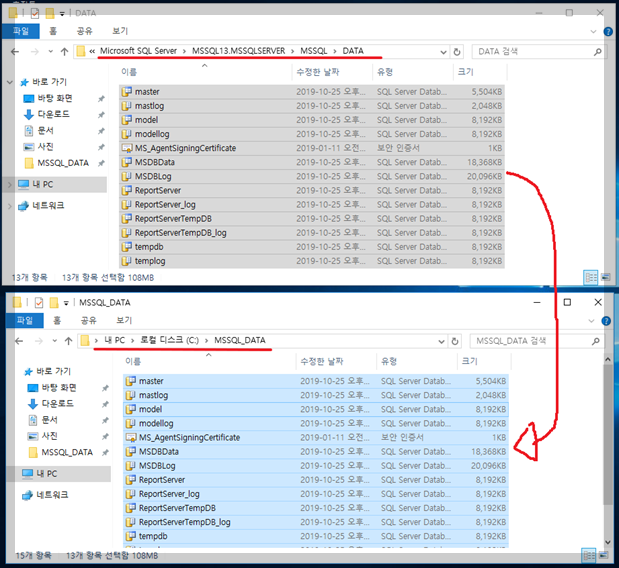Open 사진 in DATA window sidebar
This screenshot has height=568, width=619.
click(x=45, y=147)
